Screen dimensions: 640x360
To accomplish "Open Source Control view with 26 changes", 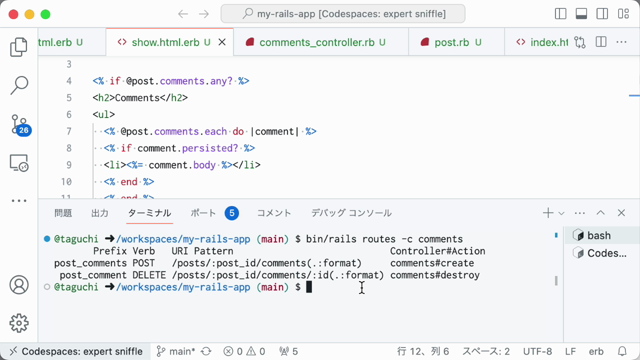I will (x=20, y=124).
